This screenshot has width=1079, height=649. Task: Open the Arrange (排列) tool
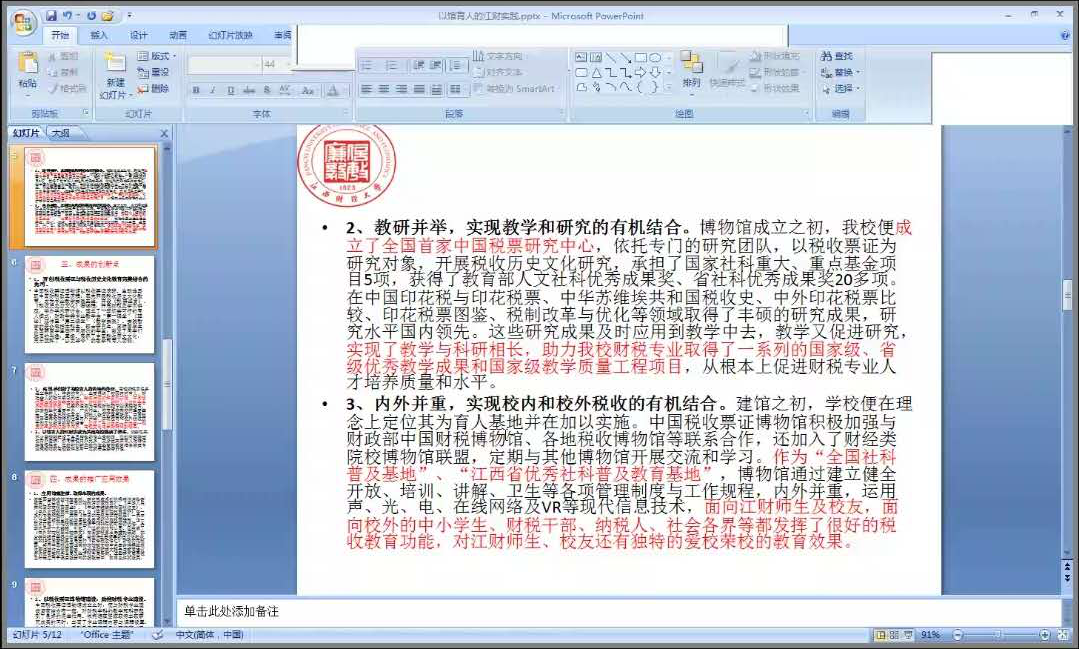click(691, 70)
